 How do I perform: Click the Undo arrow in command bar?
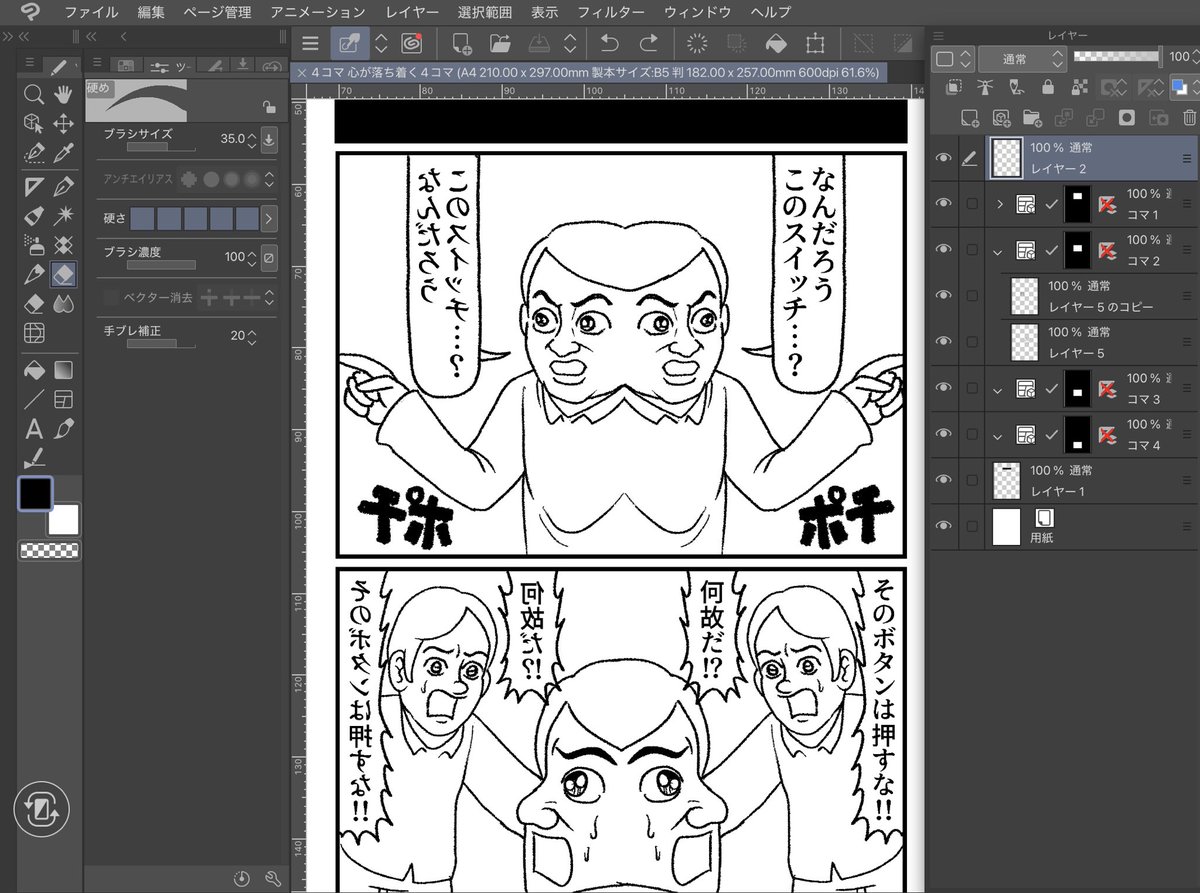(x=609, y=43)
